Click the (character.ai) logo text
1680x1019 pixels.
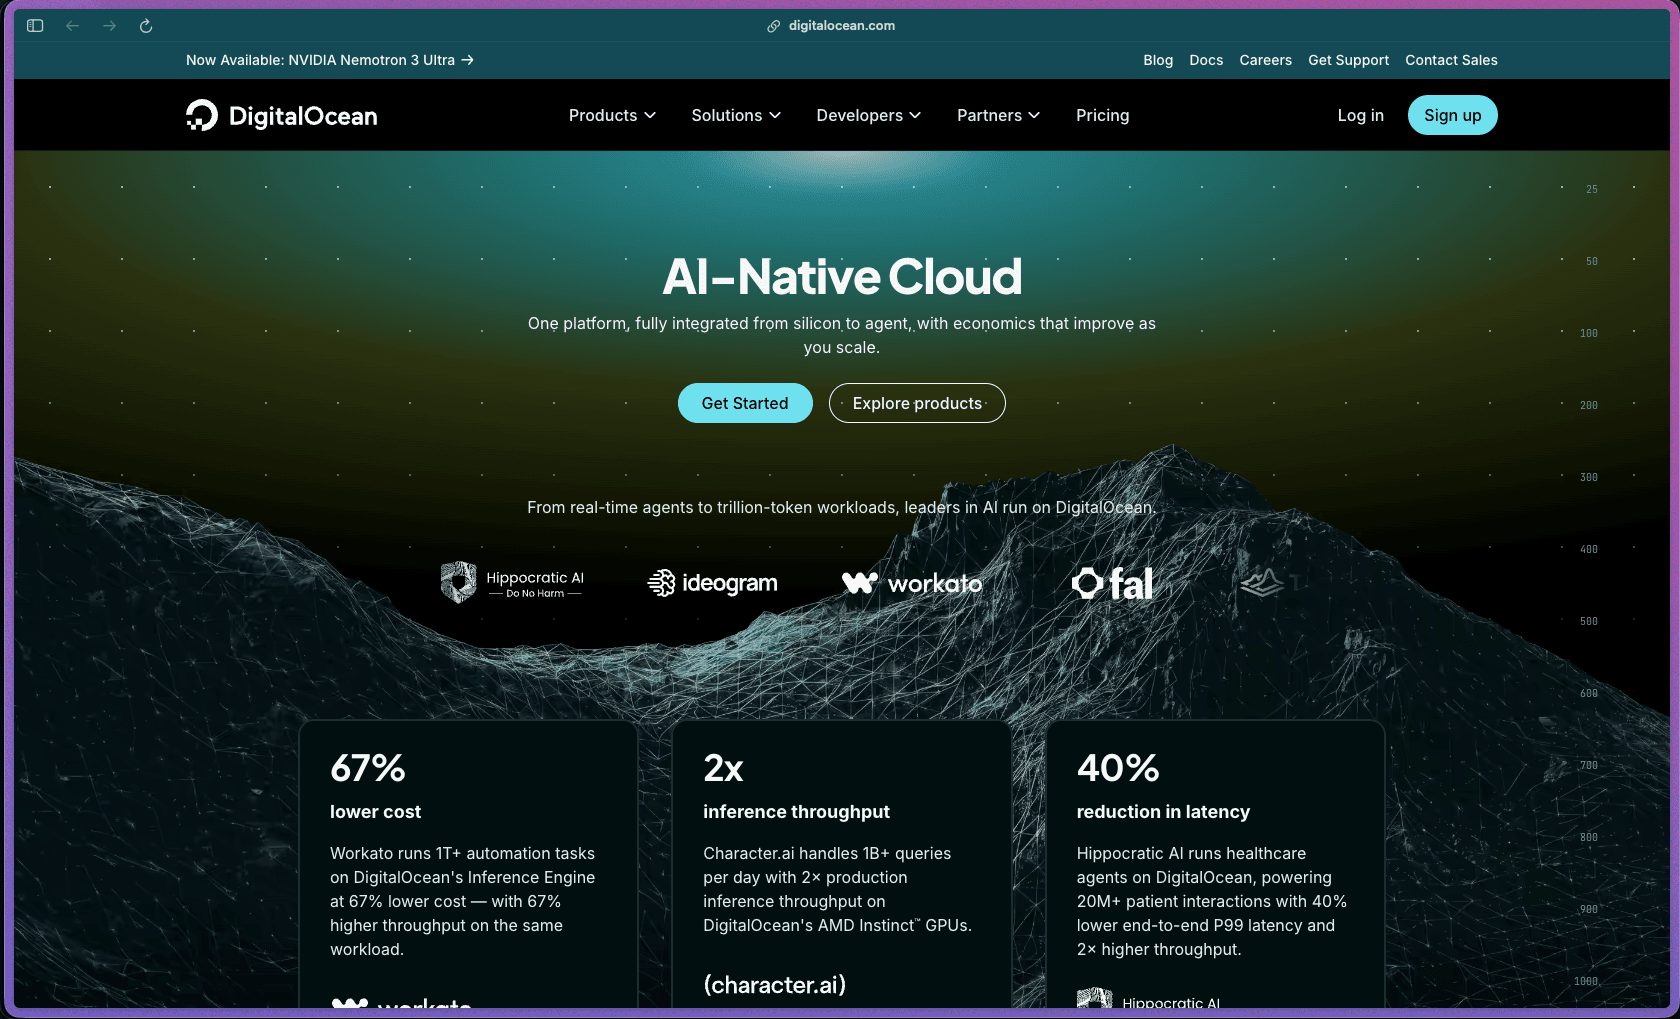point(774,985)
